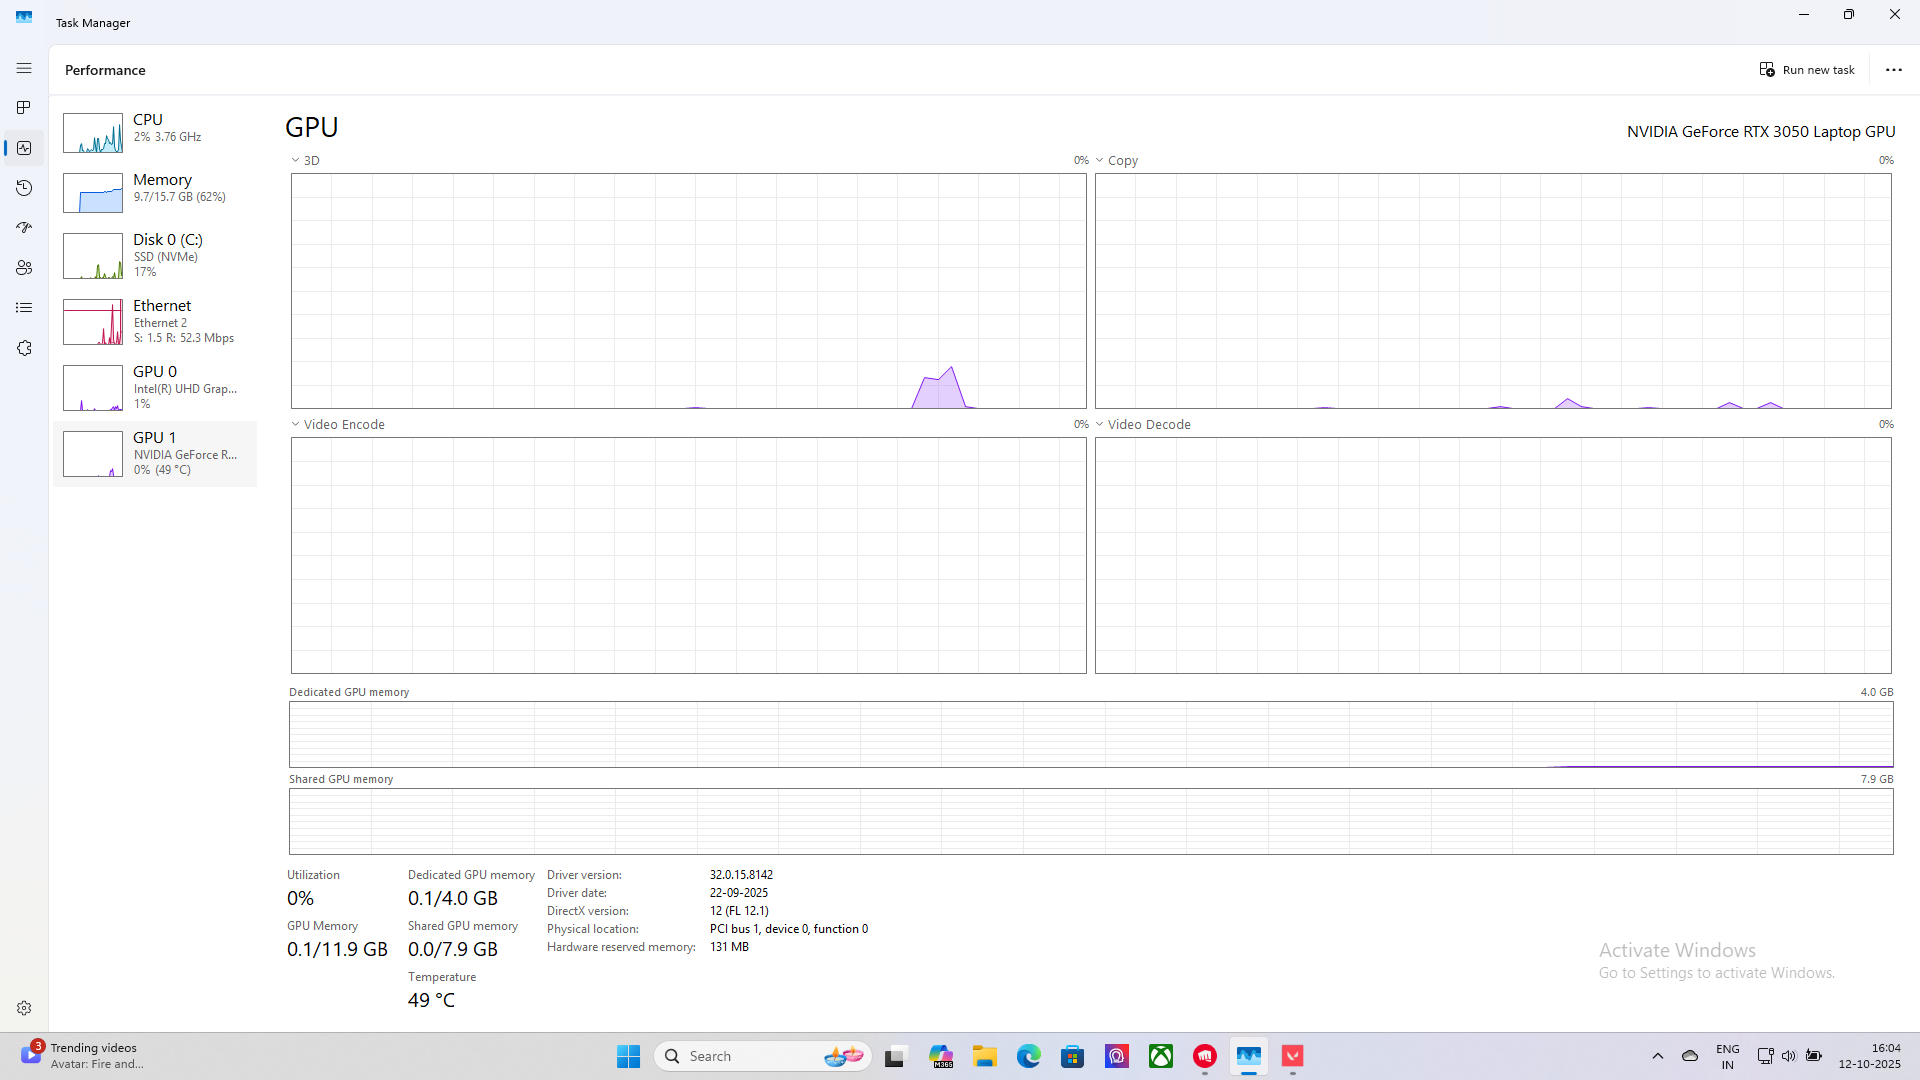Viewport: 1920px width, 1080px height.
Task: Select Ethernet in the performance list
Action: click(155, 322)
